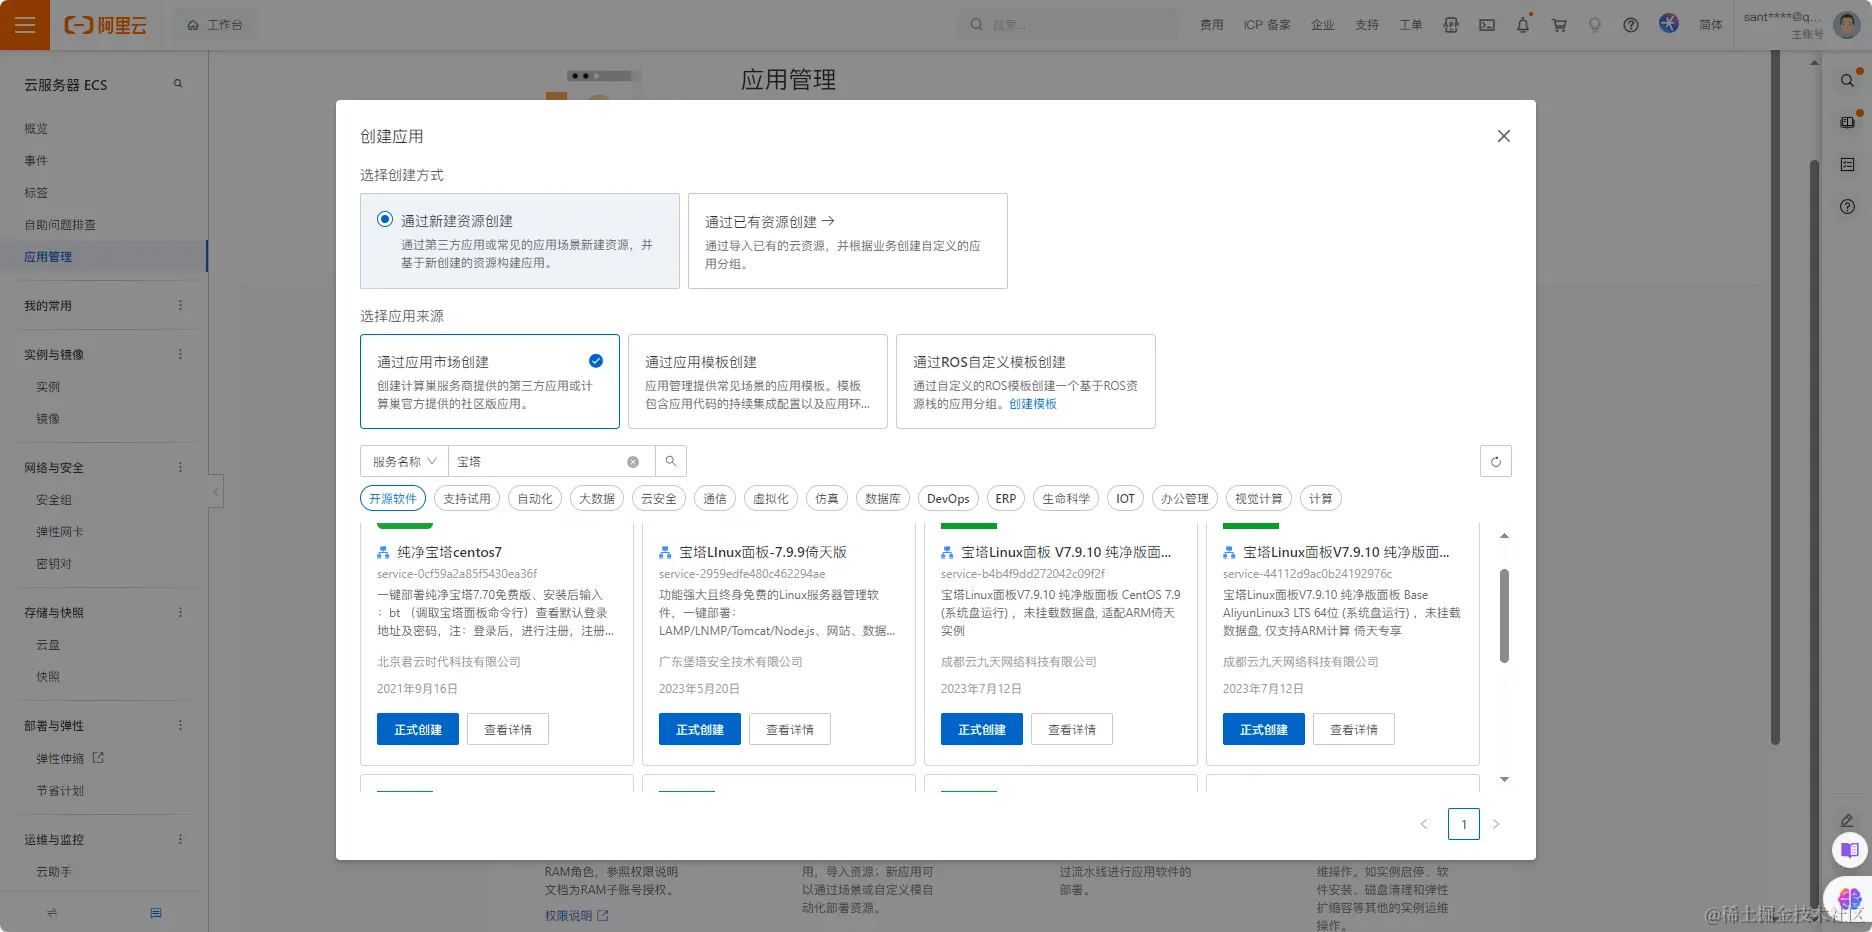Select page 1 in pagination

pos(1464,824)
